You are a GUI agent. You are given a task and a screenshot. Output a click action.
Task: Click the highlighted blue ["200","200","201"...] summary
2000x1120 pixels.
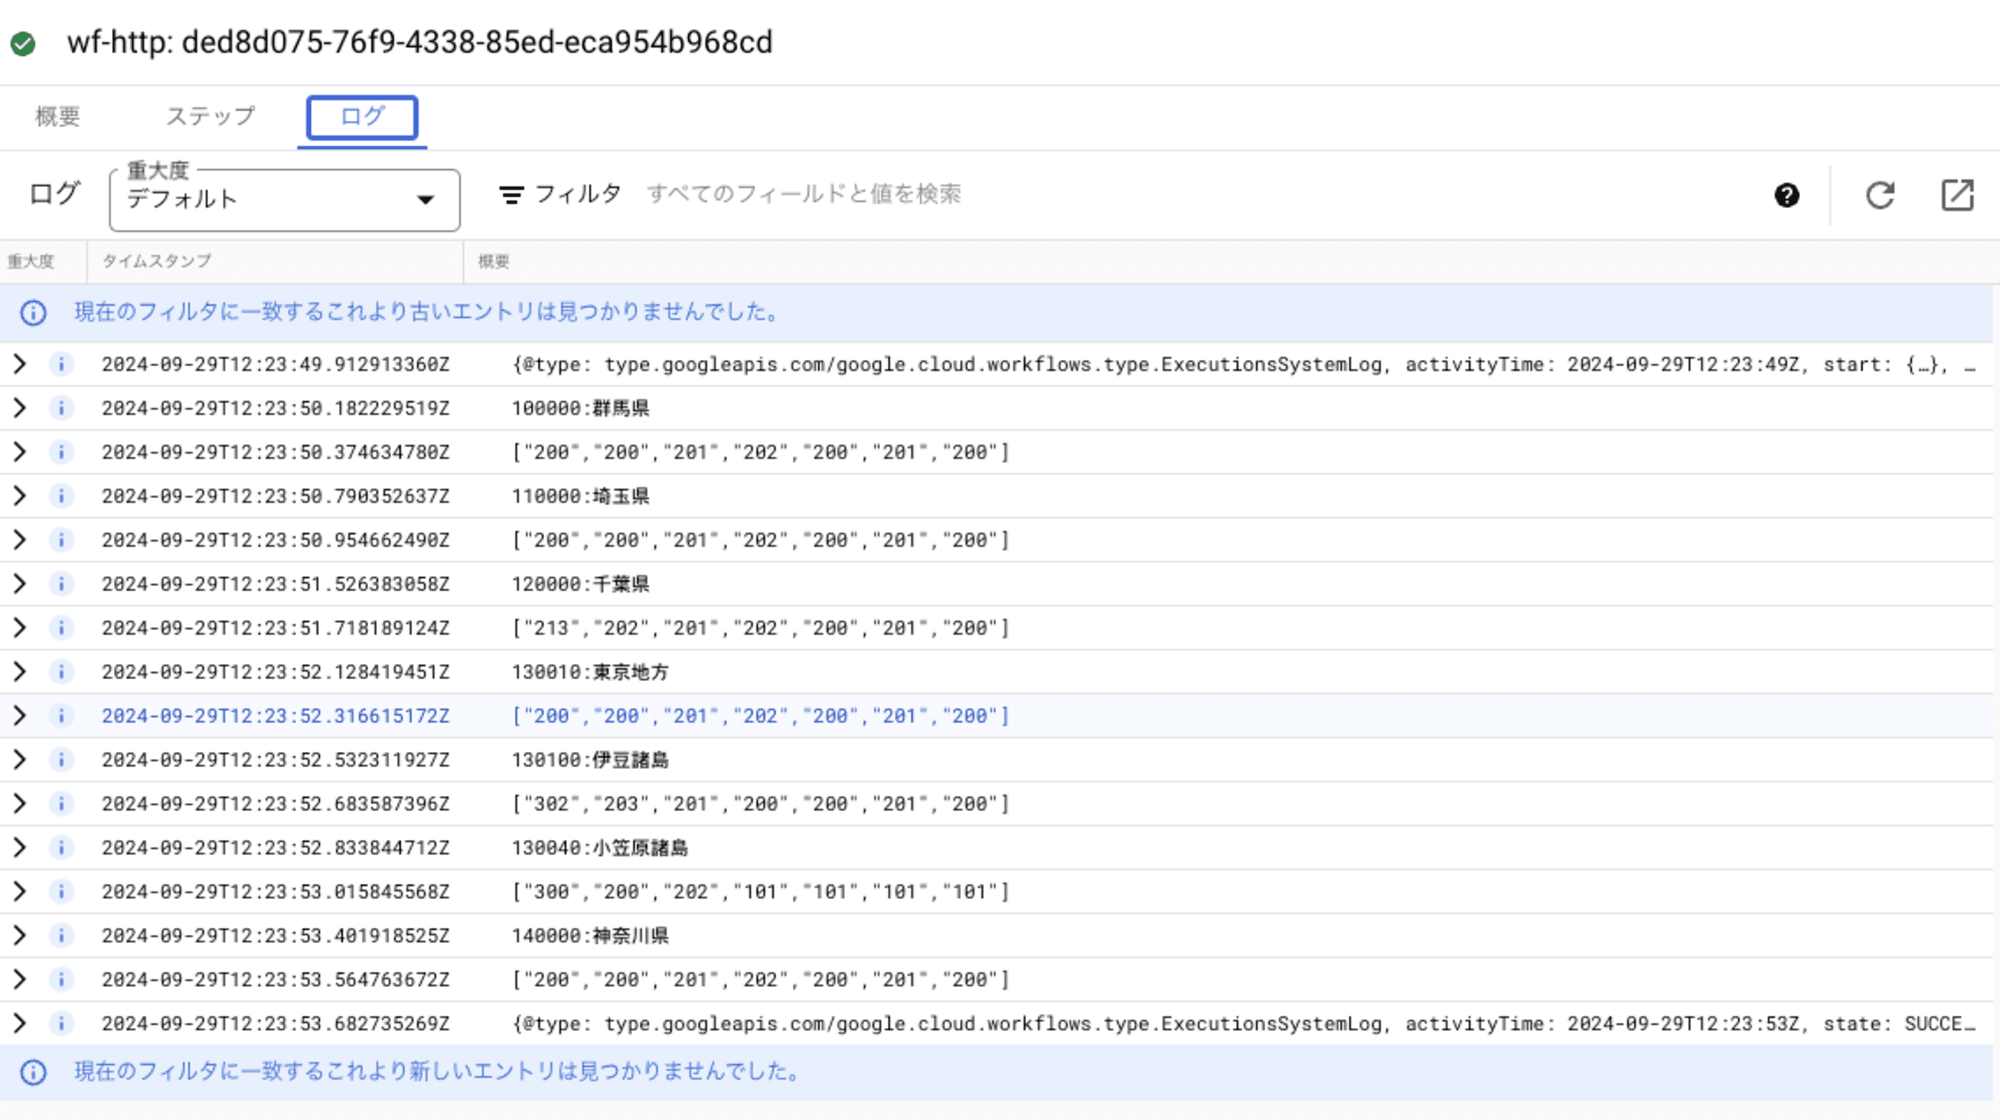click(761, 716)
